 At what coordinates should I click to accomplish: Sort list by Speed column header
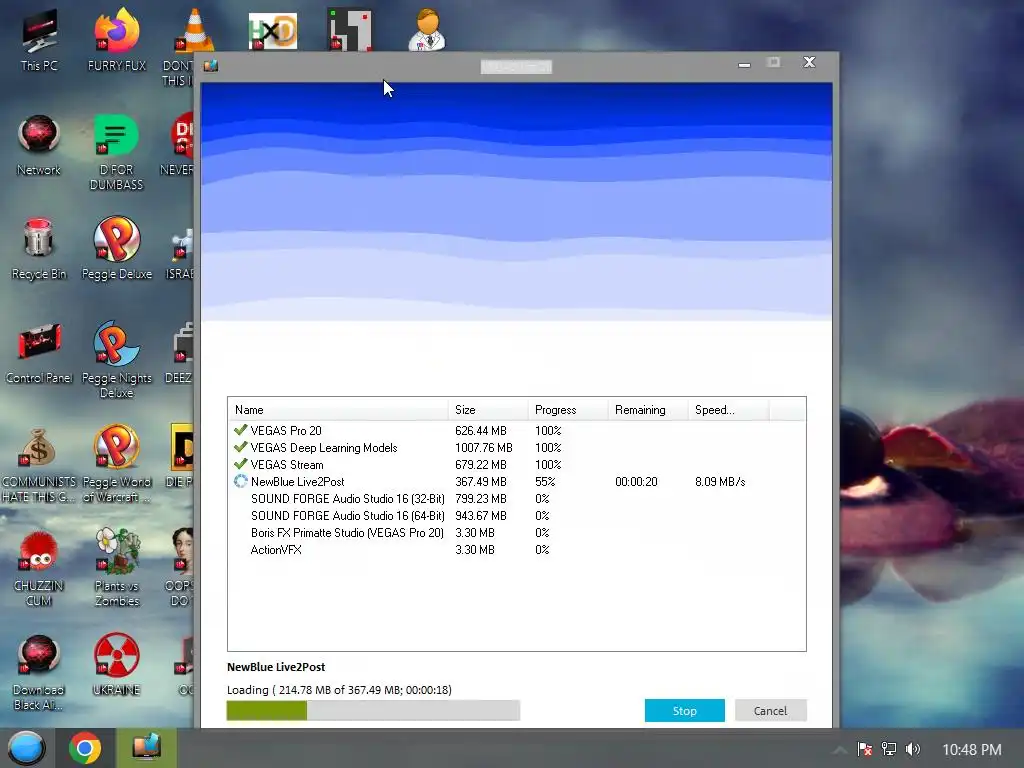tap(728, 409)
